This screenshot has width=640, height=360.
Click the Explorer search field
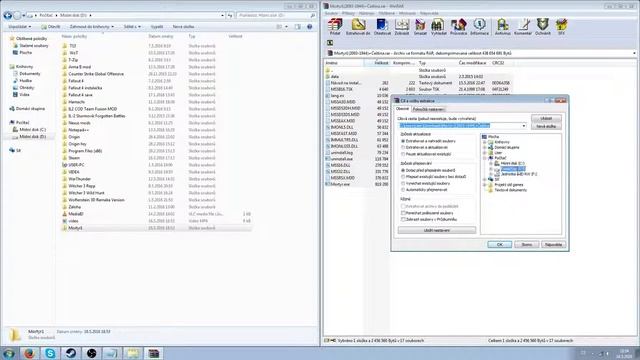click(x=276, y=16)
